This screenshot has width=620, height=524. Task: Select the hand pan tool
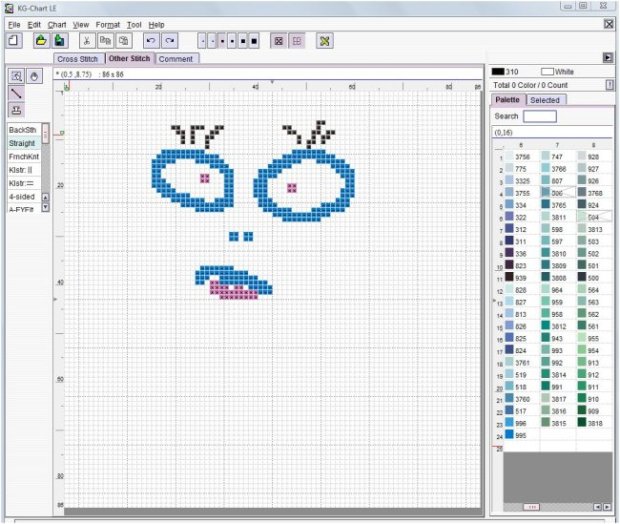[x=34, y=76]
